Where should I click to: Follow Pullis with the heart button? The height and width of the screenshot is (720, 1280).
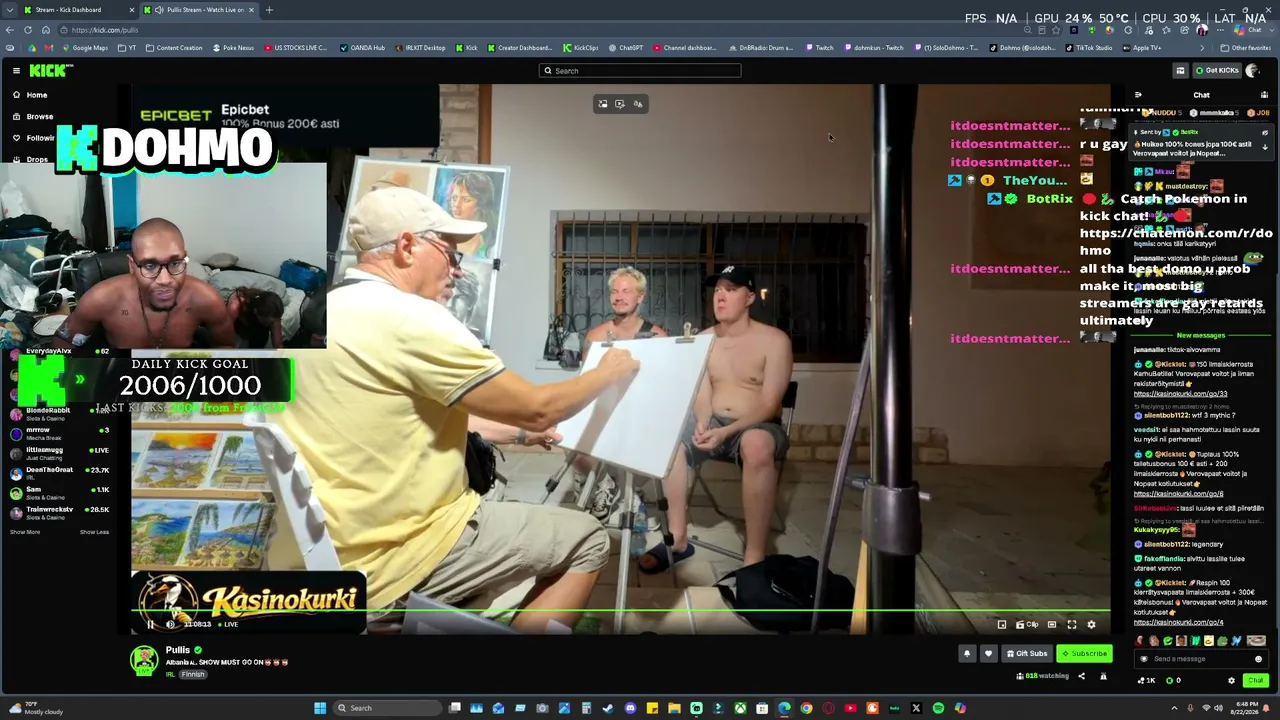coord(988,654)
